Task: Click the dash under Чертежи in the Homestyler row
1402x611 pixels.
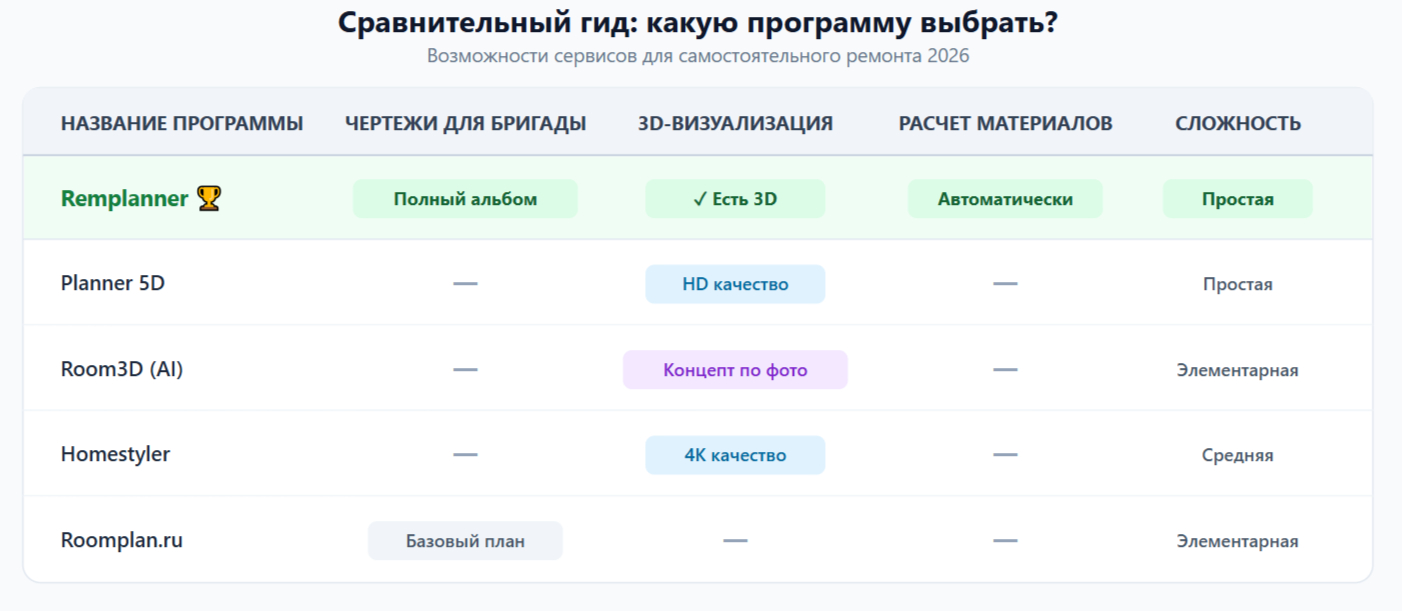Action: coord(465,455)
